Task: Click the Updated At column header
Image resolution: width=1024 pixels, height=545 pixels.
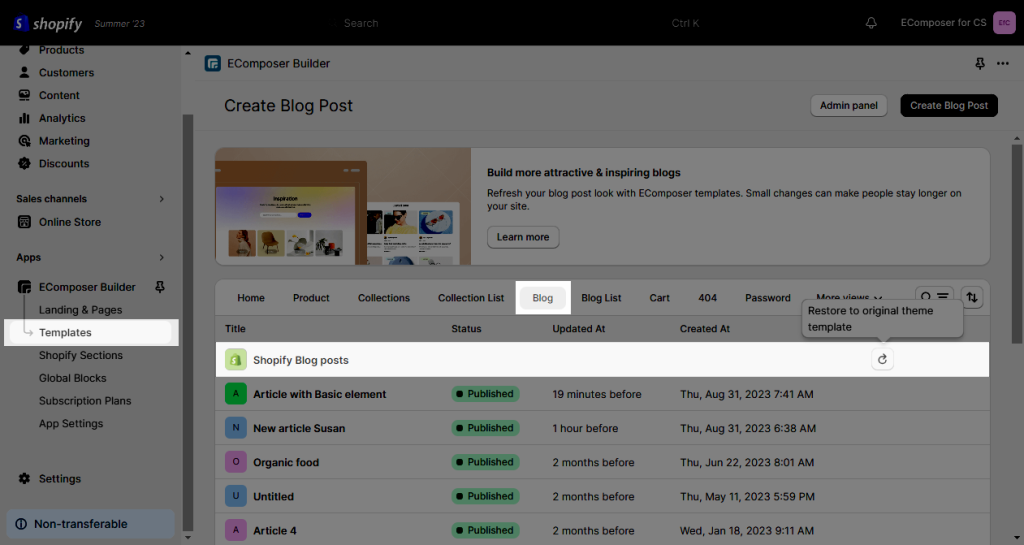Action: coord(579,329)
